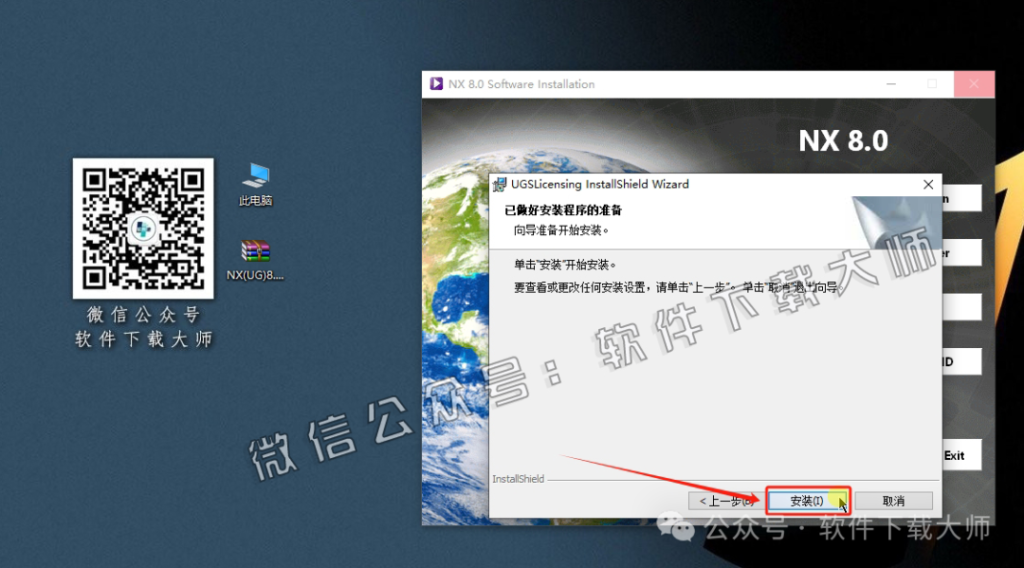Image resolution: width=1024 pixels, height=568 pixels.
Task: Open the 此电脑 desktop icon
Action: (x=255, y=185)
